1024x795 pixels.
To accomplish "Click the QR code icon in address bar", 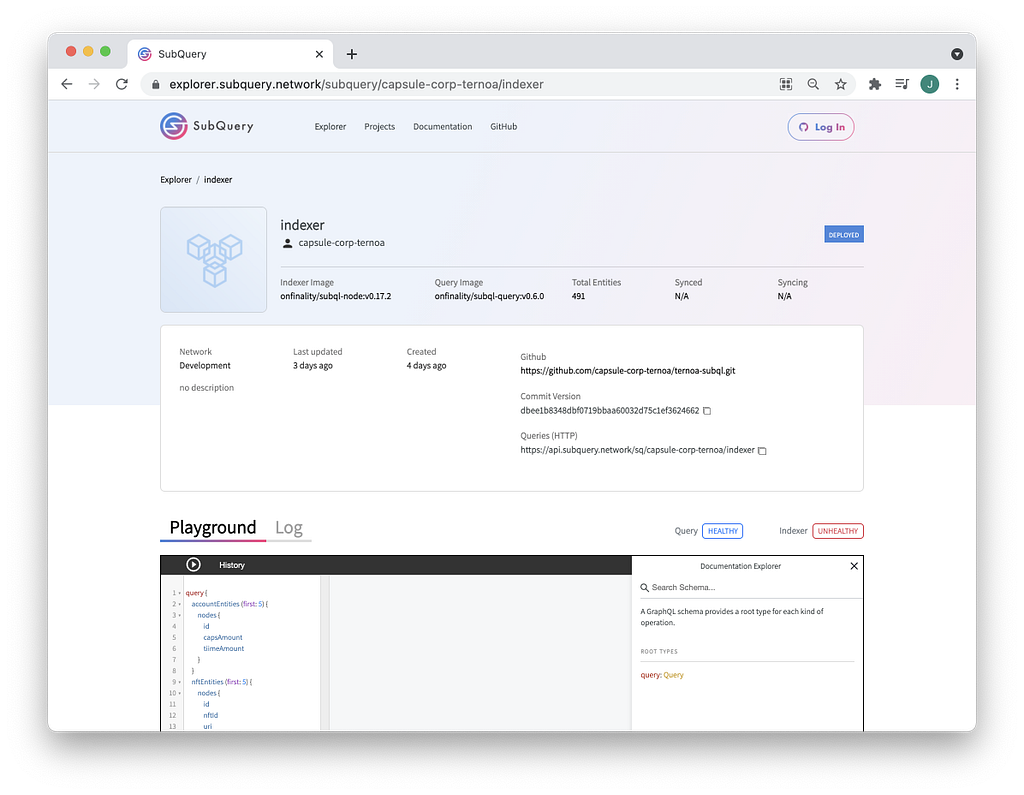I will tap(786, 84).
